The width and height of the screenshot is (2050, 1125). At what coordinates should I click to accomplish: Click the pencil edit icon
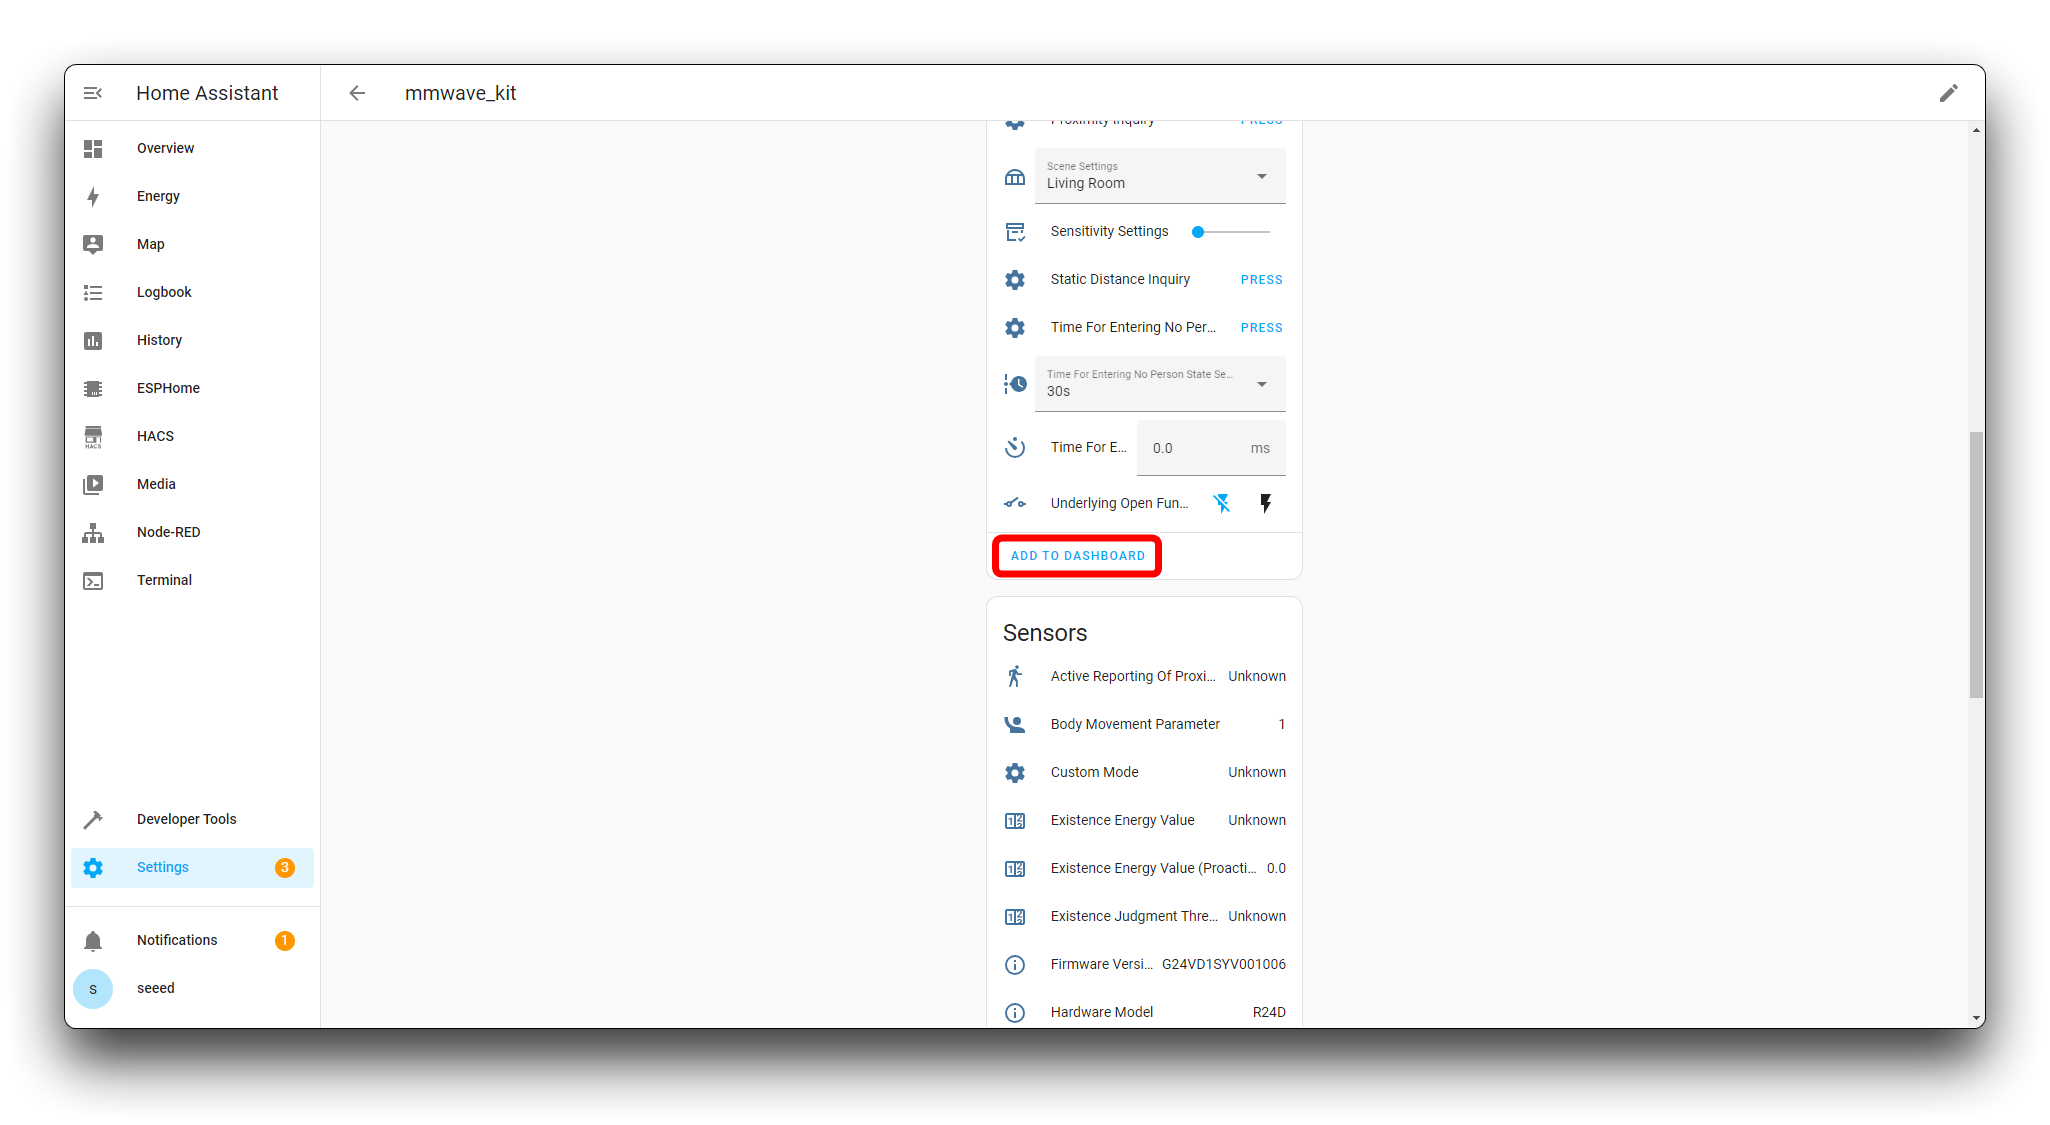click(x=1948, y=93)
